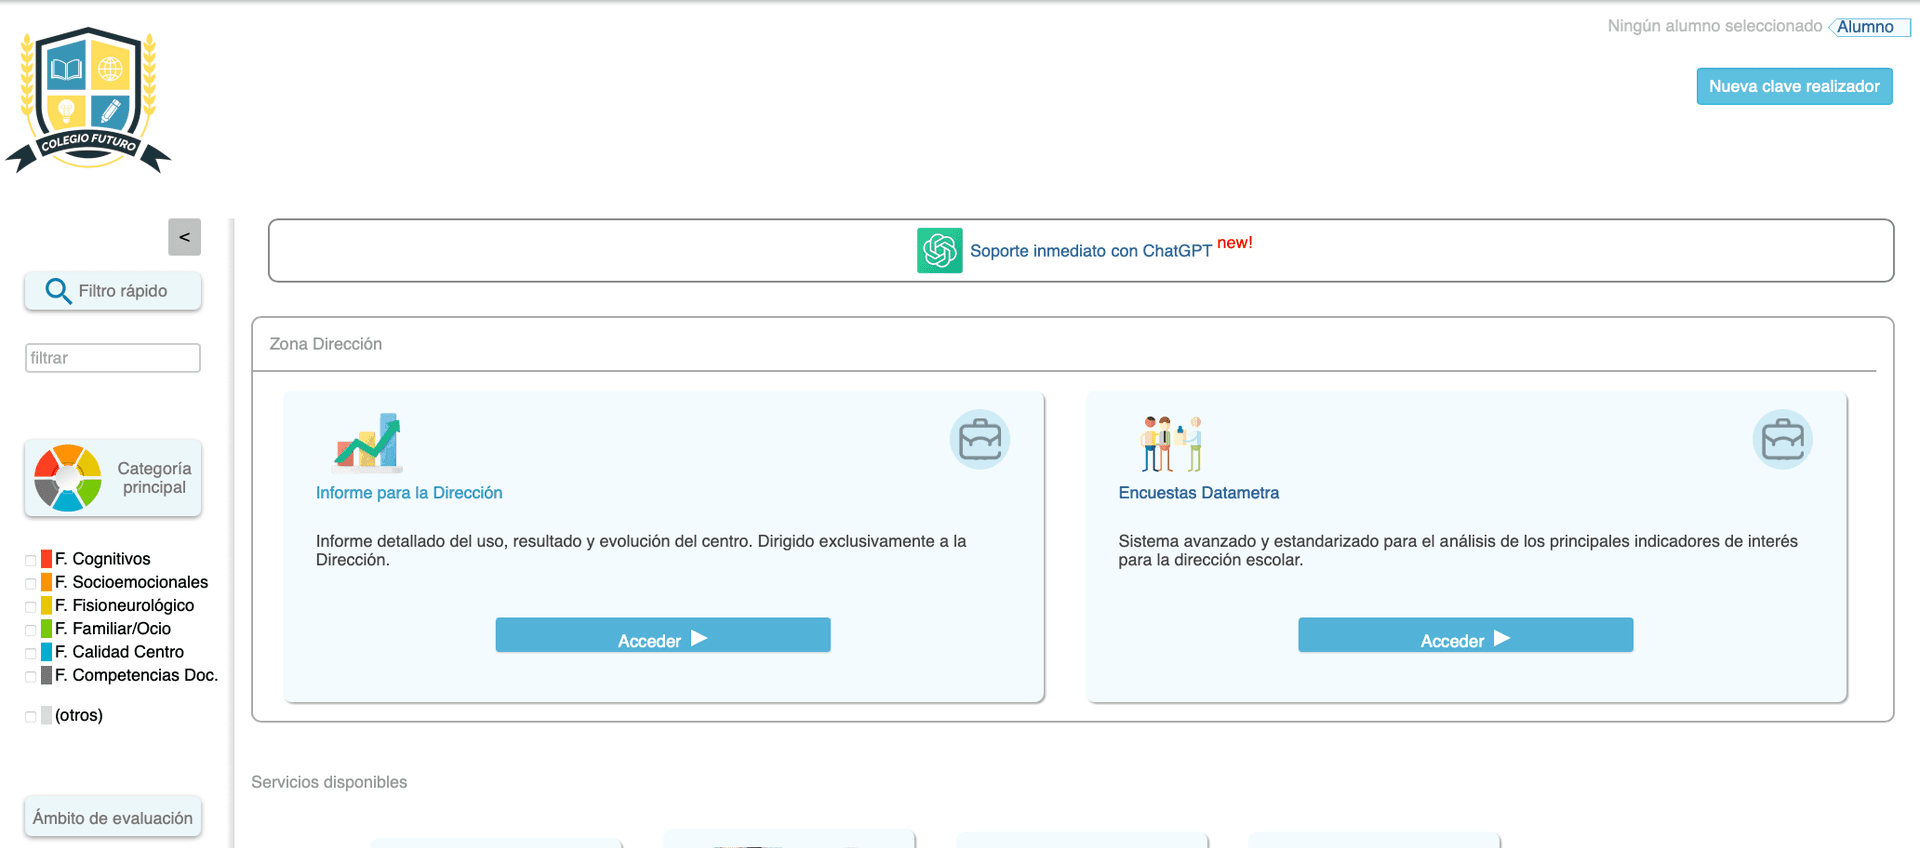
Task: Enable the F. Socioemocionales filter checkbox
Action: [x=31, y=583]
